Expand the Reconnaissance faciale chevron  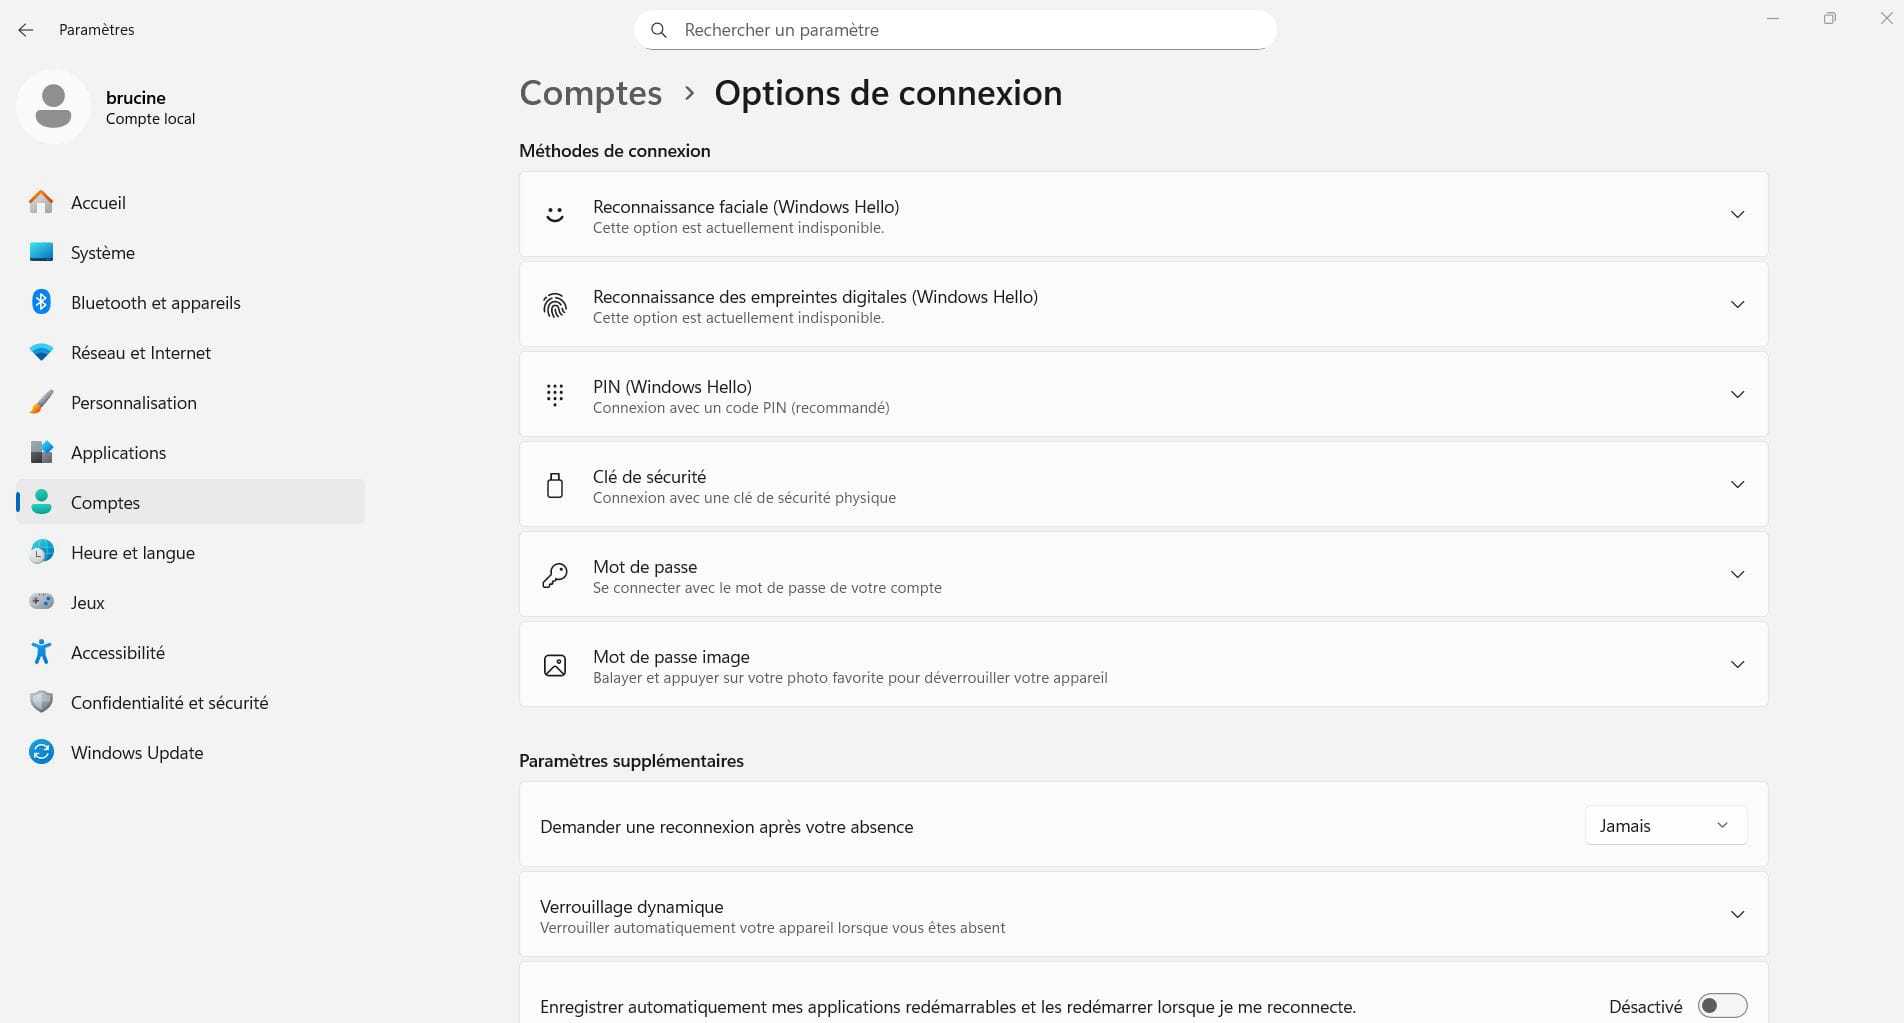tap(1737, 215)
